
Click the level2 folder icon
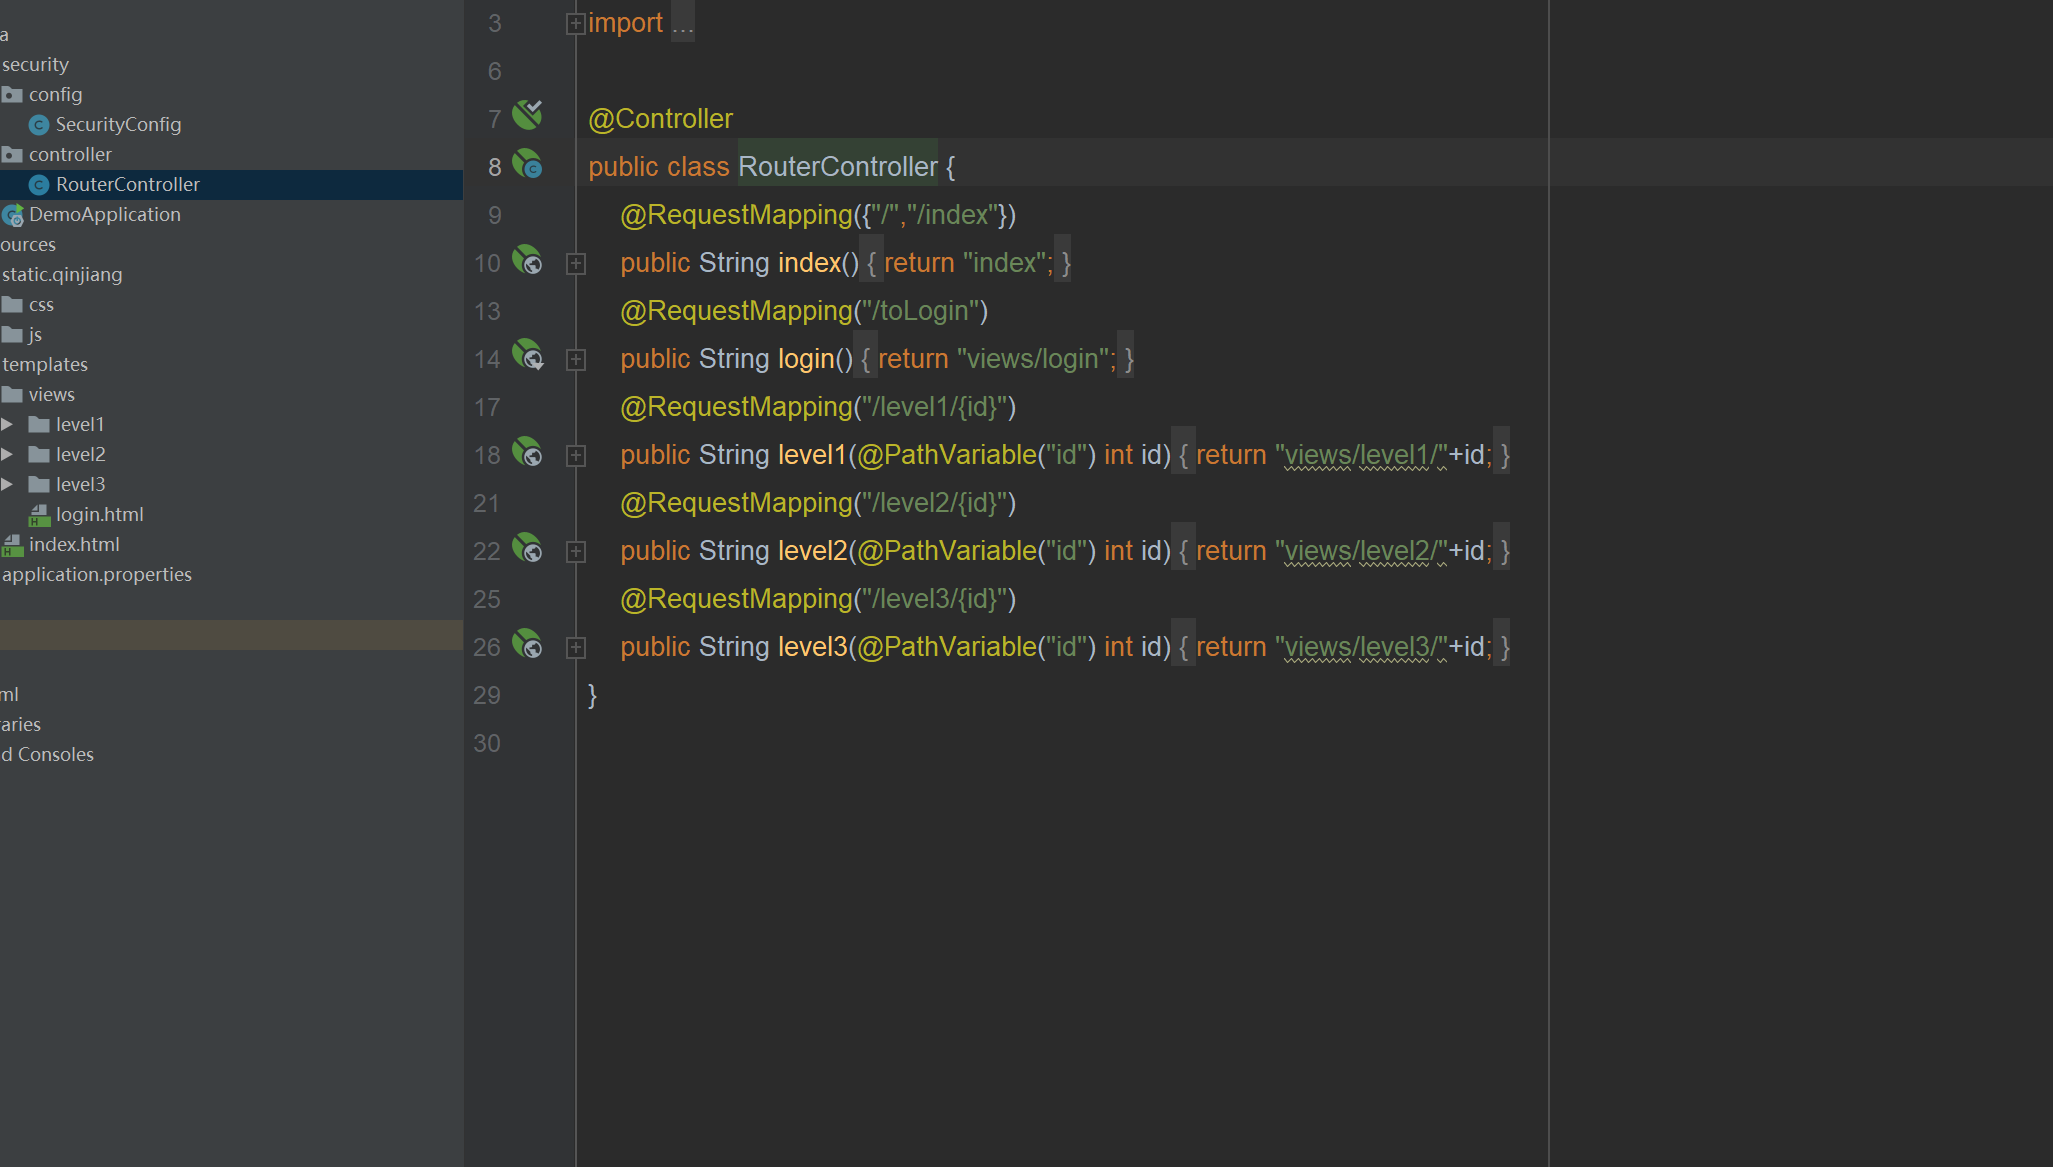click(x=39, y=455)
